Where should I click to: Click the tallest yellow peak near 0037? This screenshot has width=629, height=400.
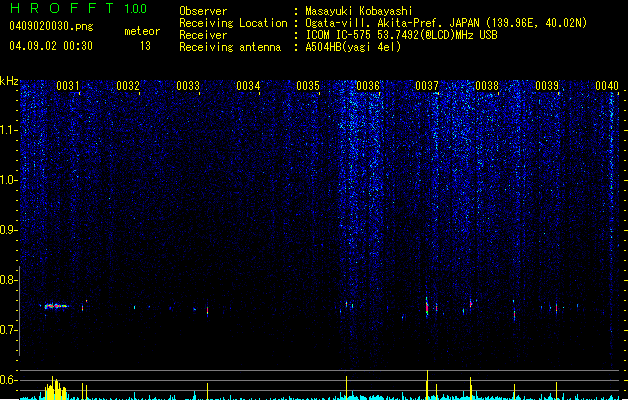coord(427,384)
